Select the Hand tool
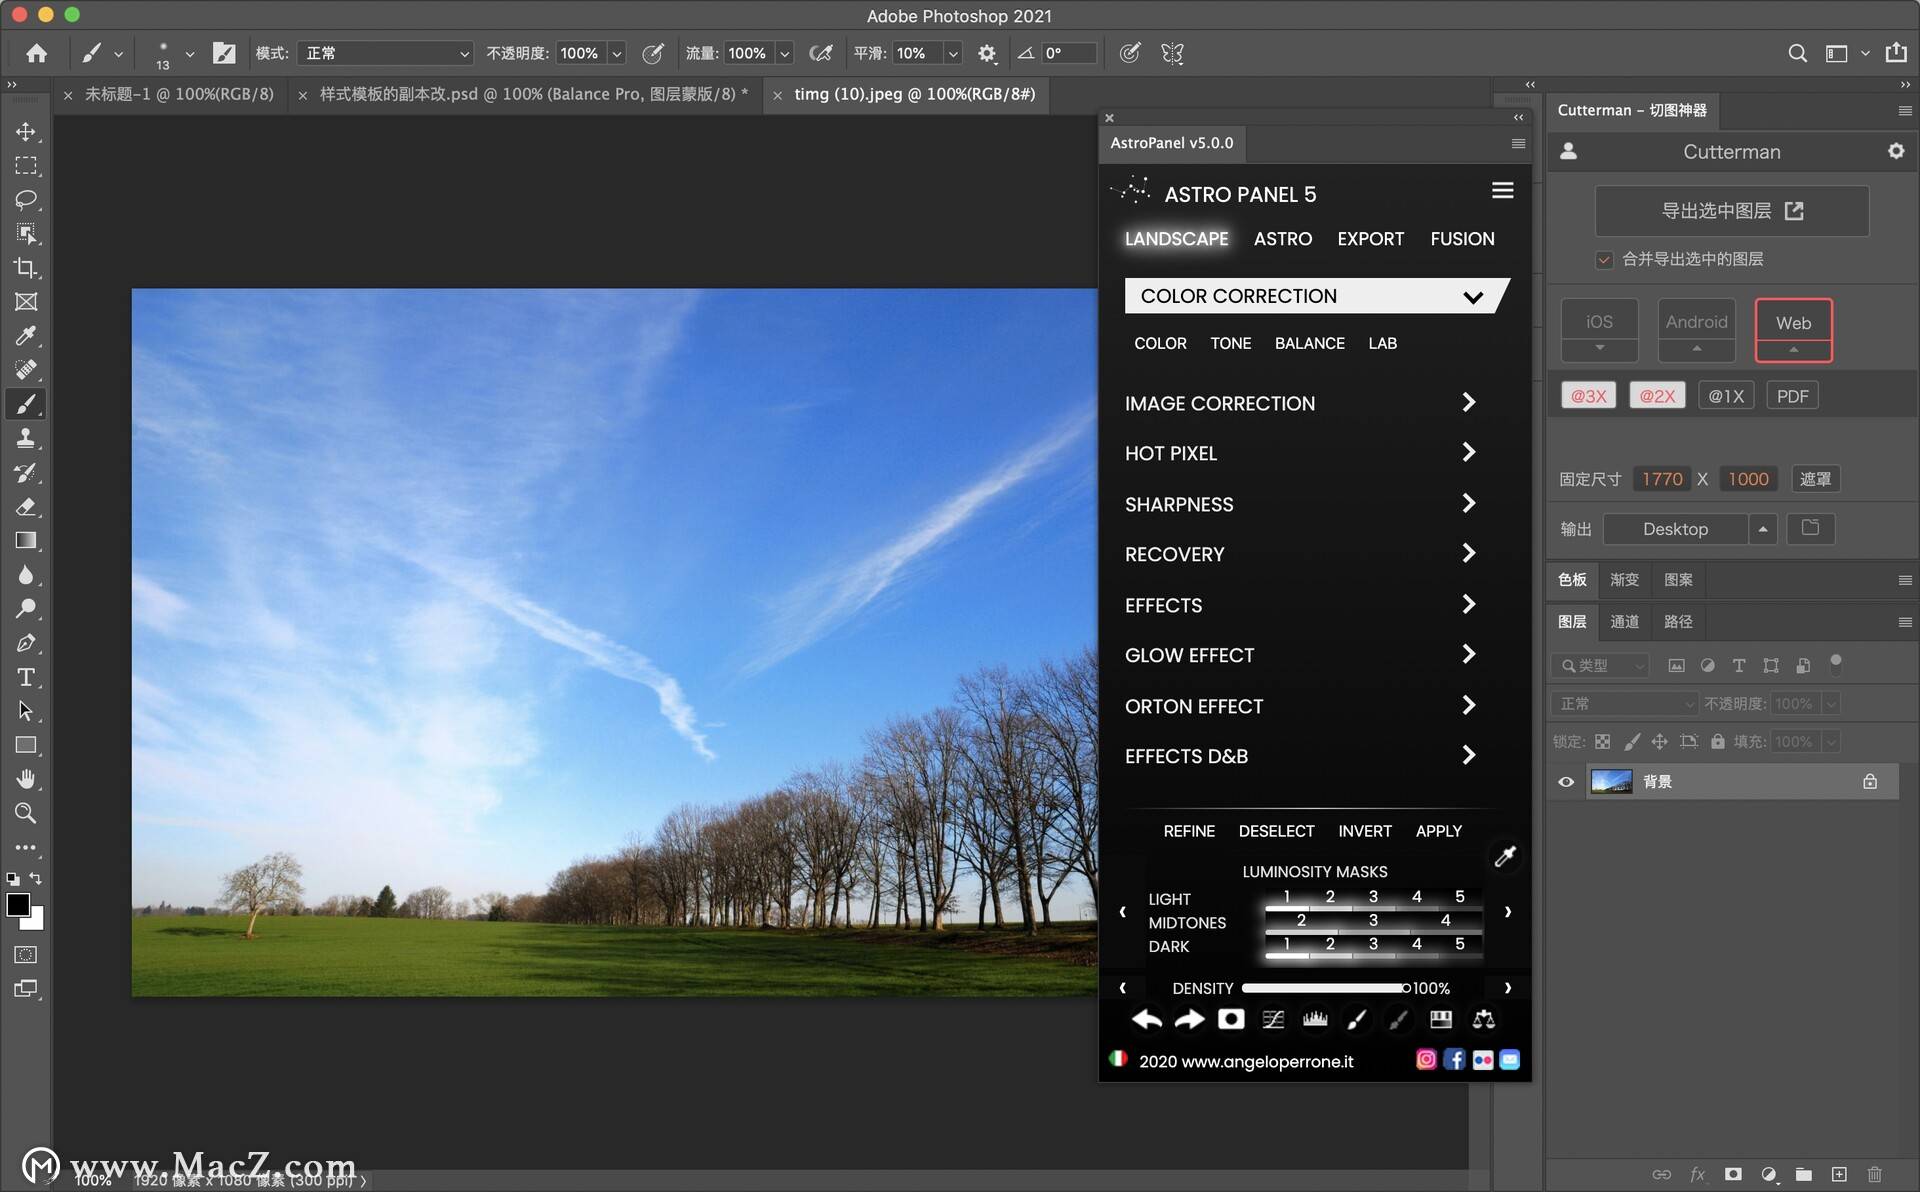Viewport: 1920px width, 1192px height. pyautogui.click(x=26, y=779)
